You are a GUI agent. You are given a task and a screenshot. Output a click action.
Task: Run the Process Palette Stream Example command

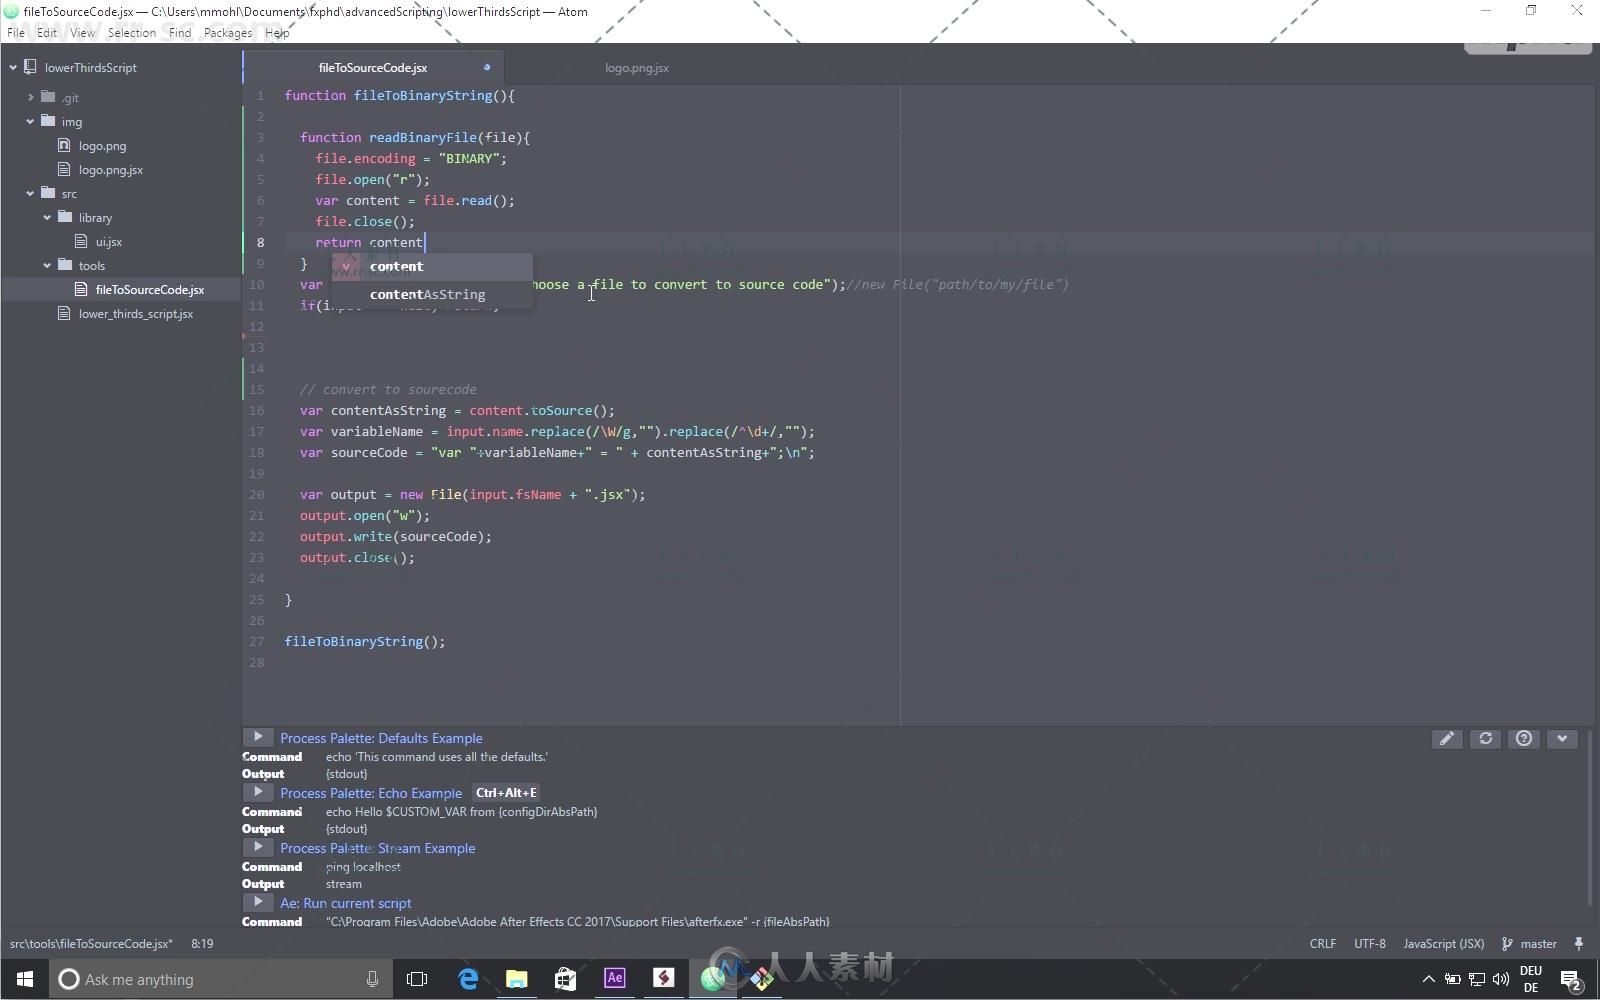pyautogui.click(x=258, y=847)
